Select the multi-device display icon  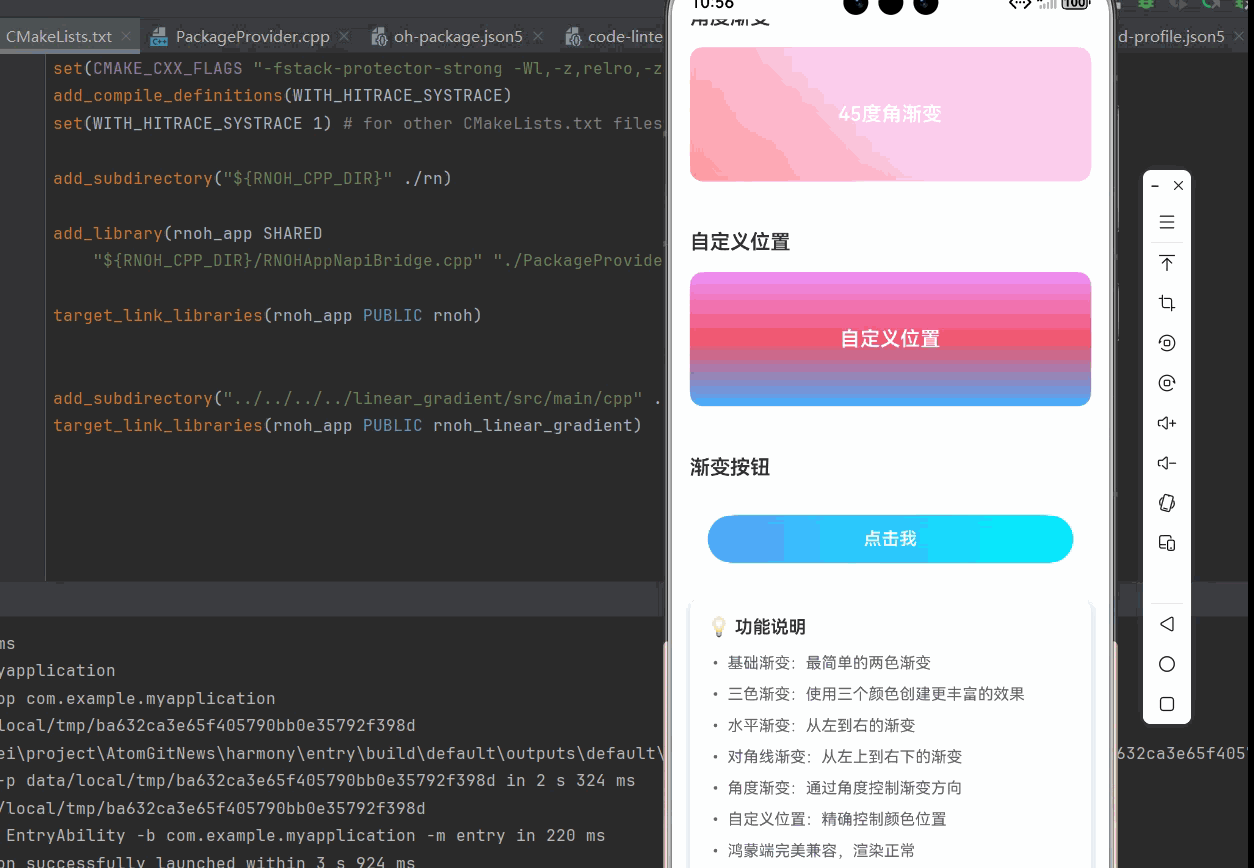tap(1167, 543)
